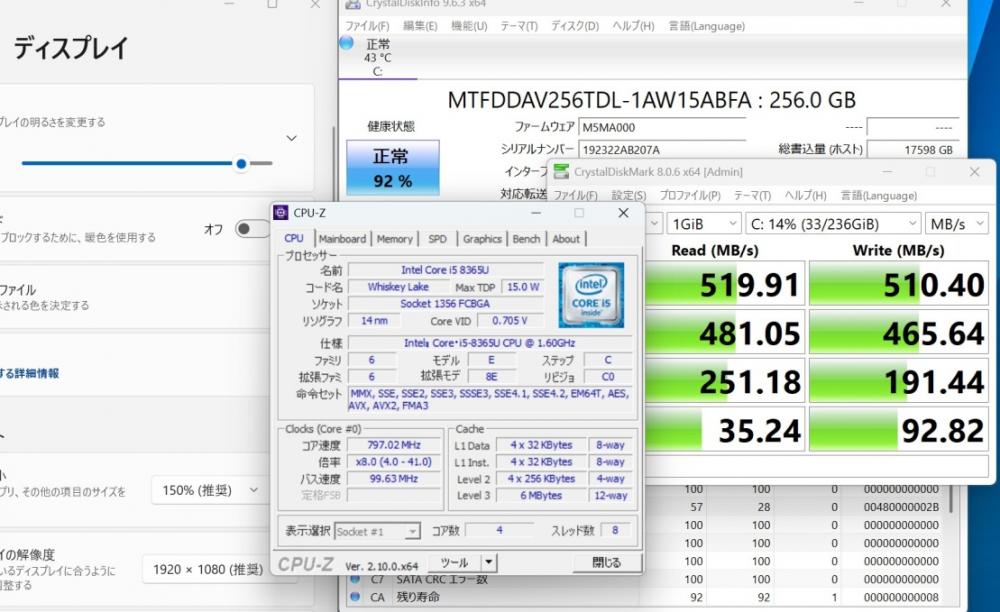Click the ツール button in CPU-Z
This screenshot has width=1000, height=612.
(x=454, y=562)
